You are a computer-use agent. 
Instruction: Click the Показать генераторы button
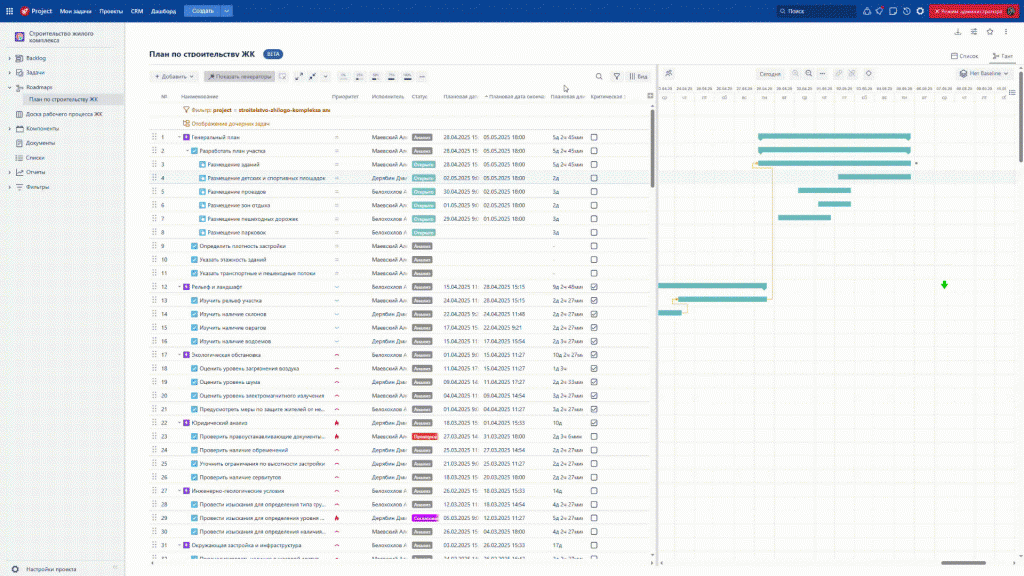pyautogui.click(x=239, y=76)
